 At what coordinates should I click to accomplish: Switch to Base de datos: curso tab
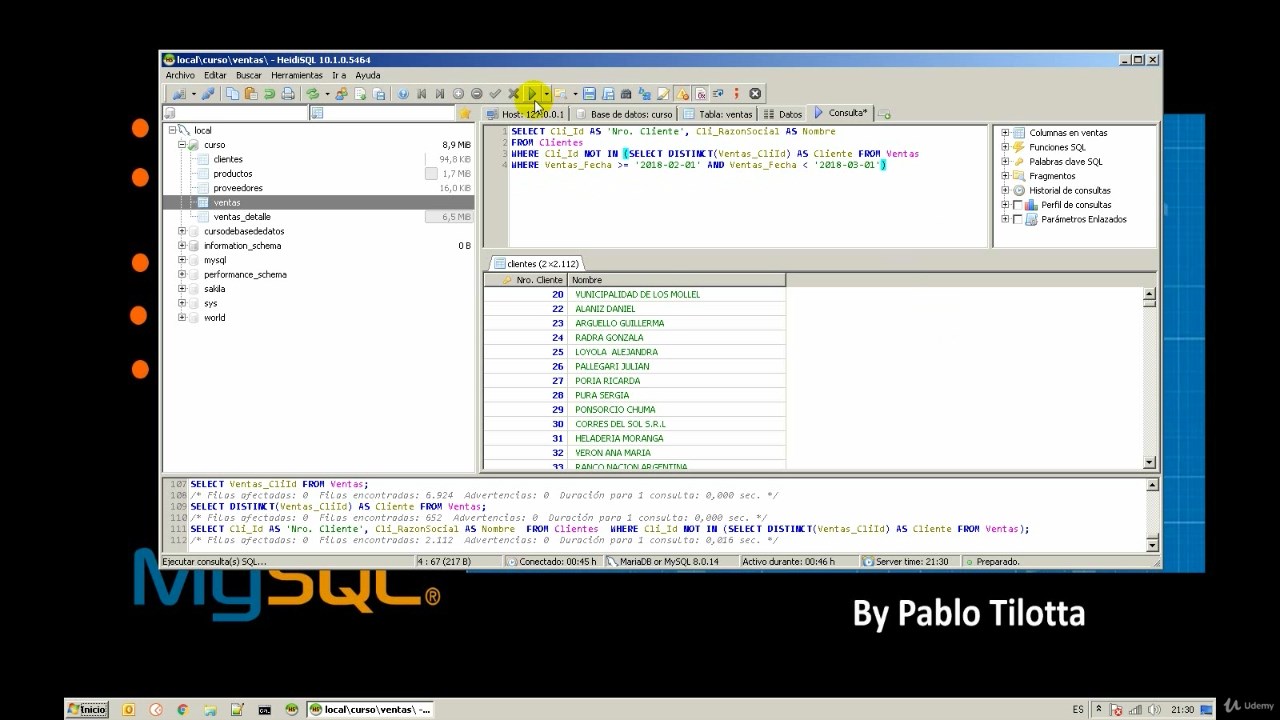(x=623, y=114)
